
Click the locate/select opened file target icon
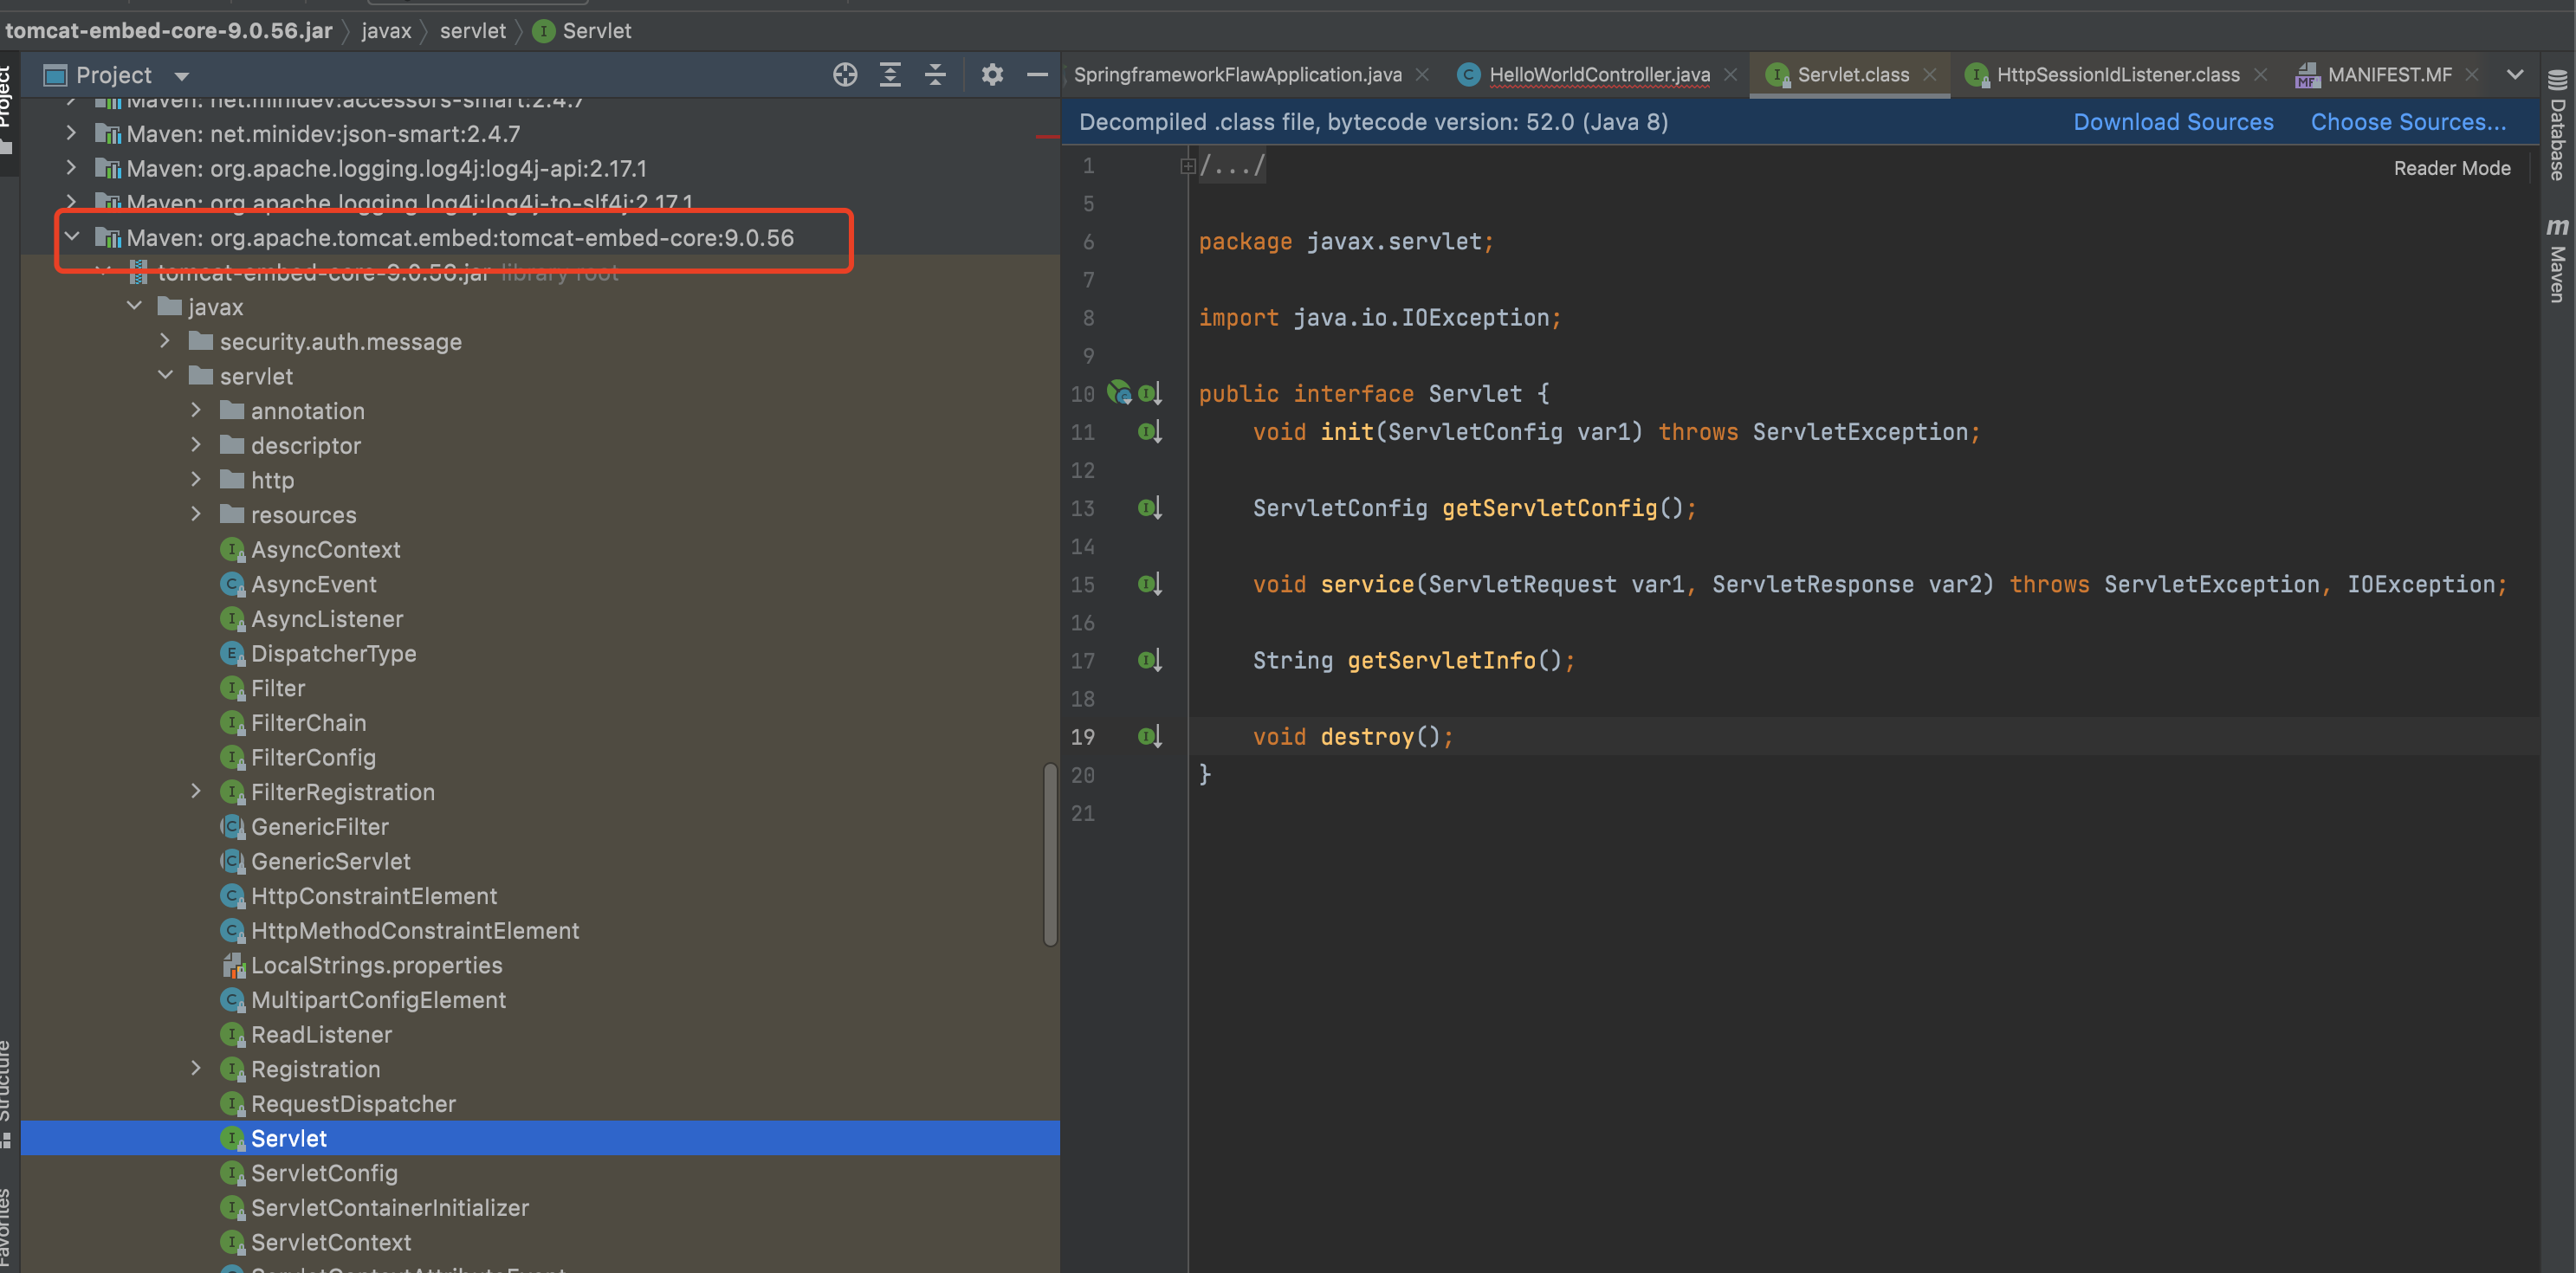tap(845, 75)
